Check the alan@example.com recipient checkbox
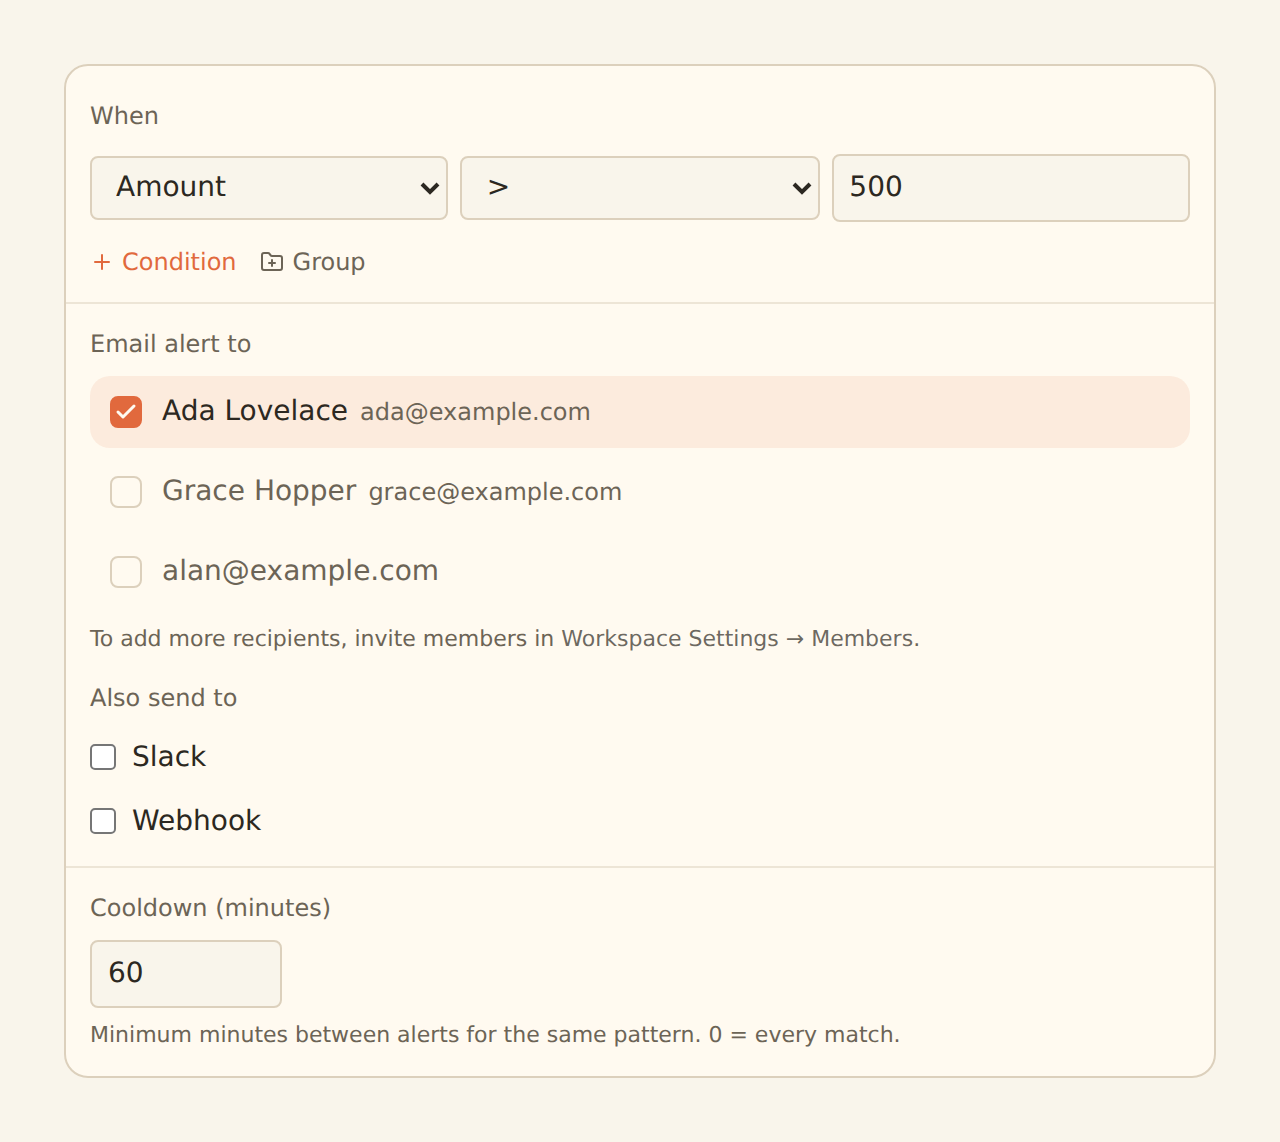Viewport: 1280px width, 1142px height. tap(126, 572)
